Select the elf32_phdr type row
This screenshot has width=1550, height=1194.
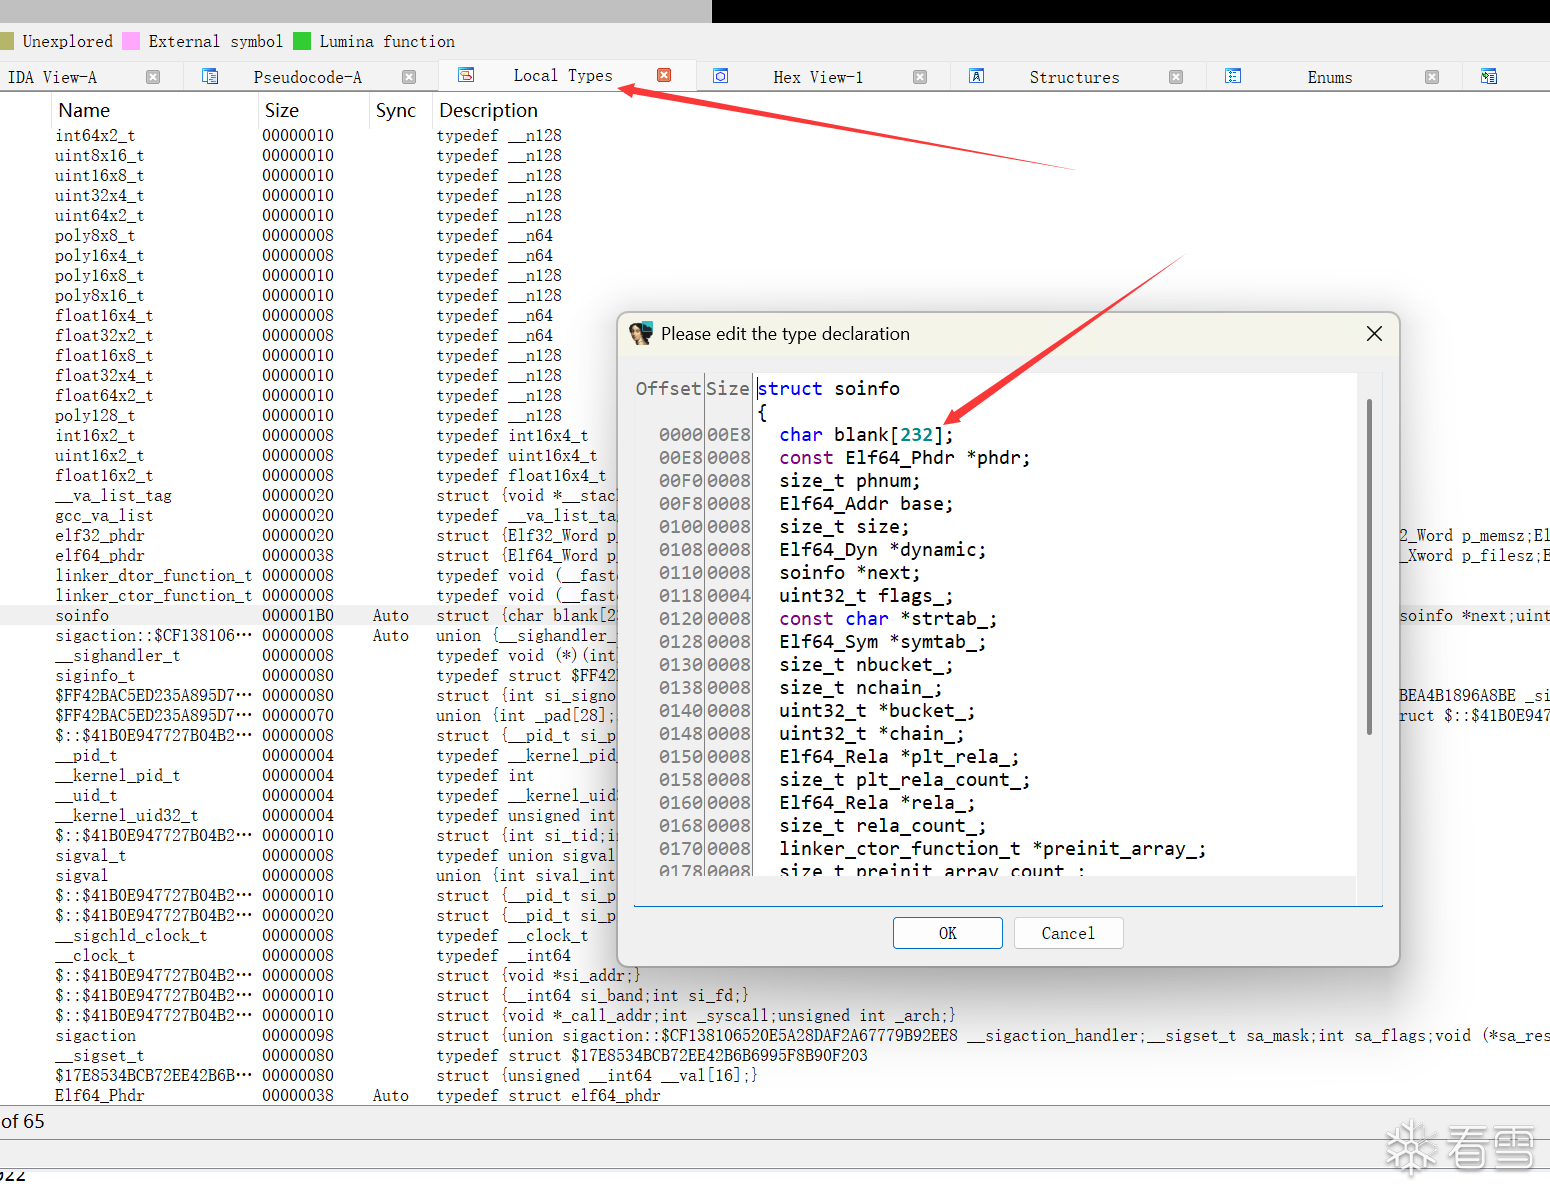coord(775,535)
